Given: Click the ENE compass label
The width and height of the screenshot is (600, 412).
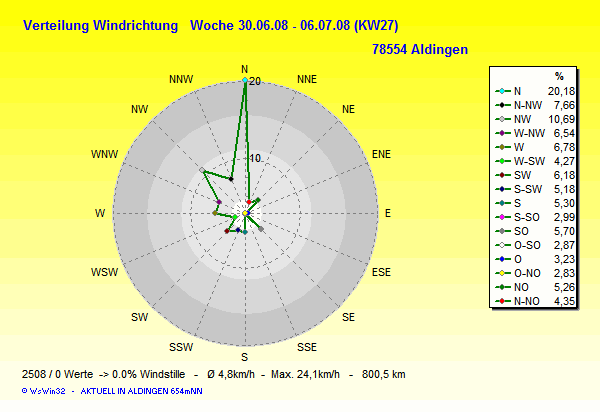Looking at the screenshot, I should pyautogui.click(x=381, y=154).
